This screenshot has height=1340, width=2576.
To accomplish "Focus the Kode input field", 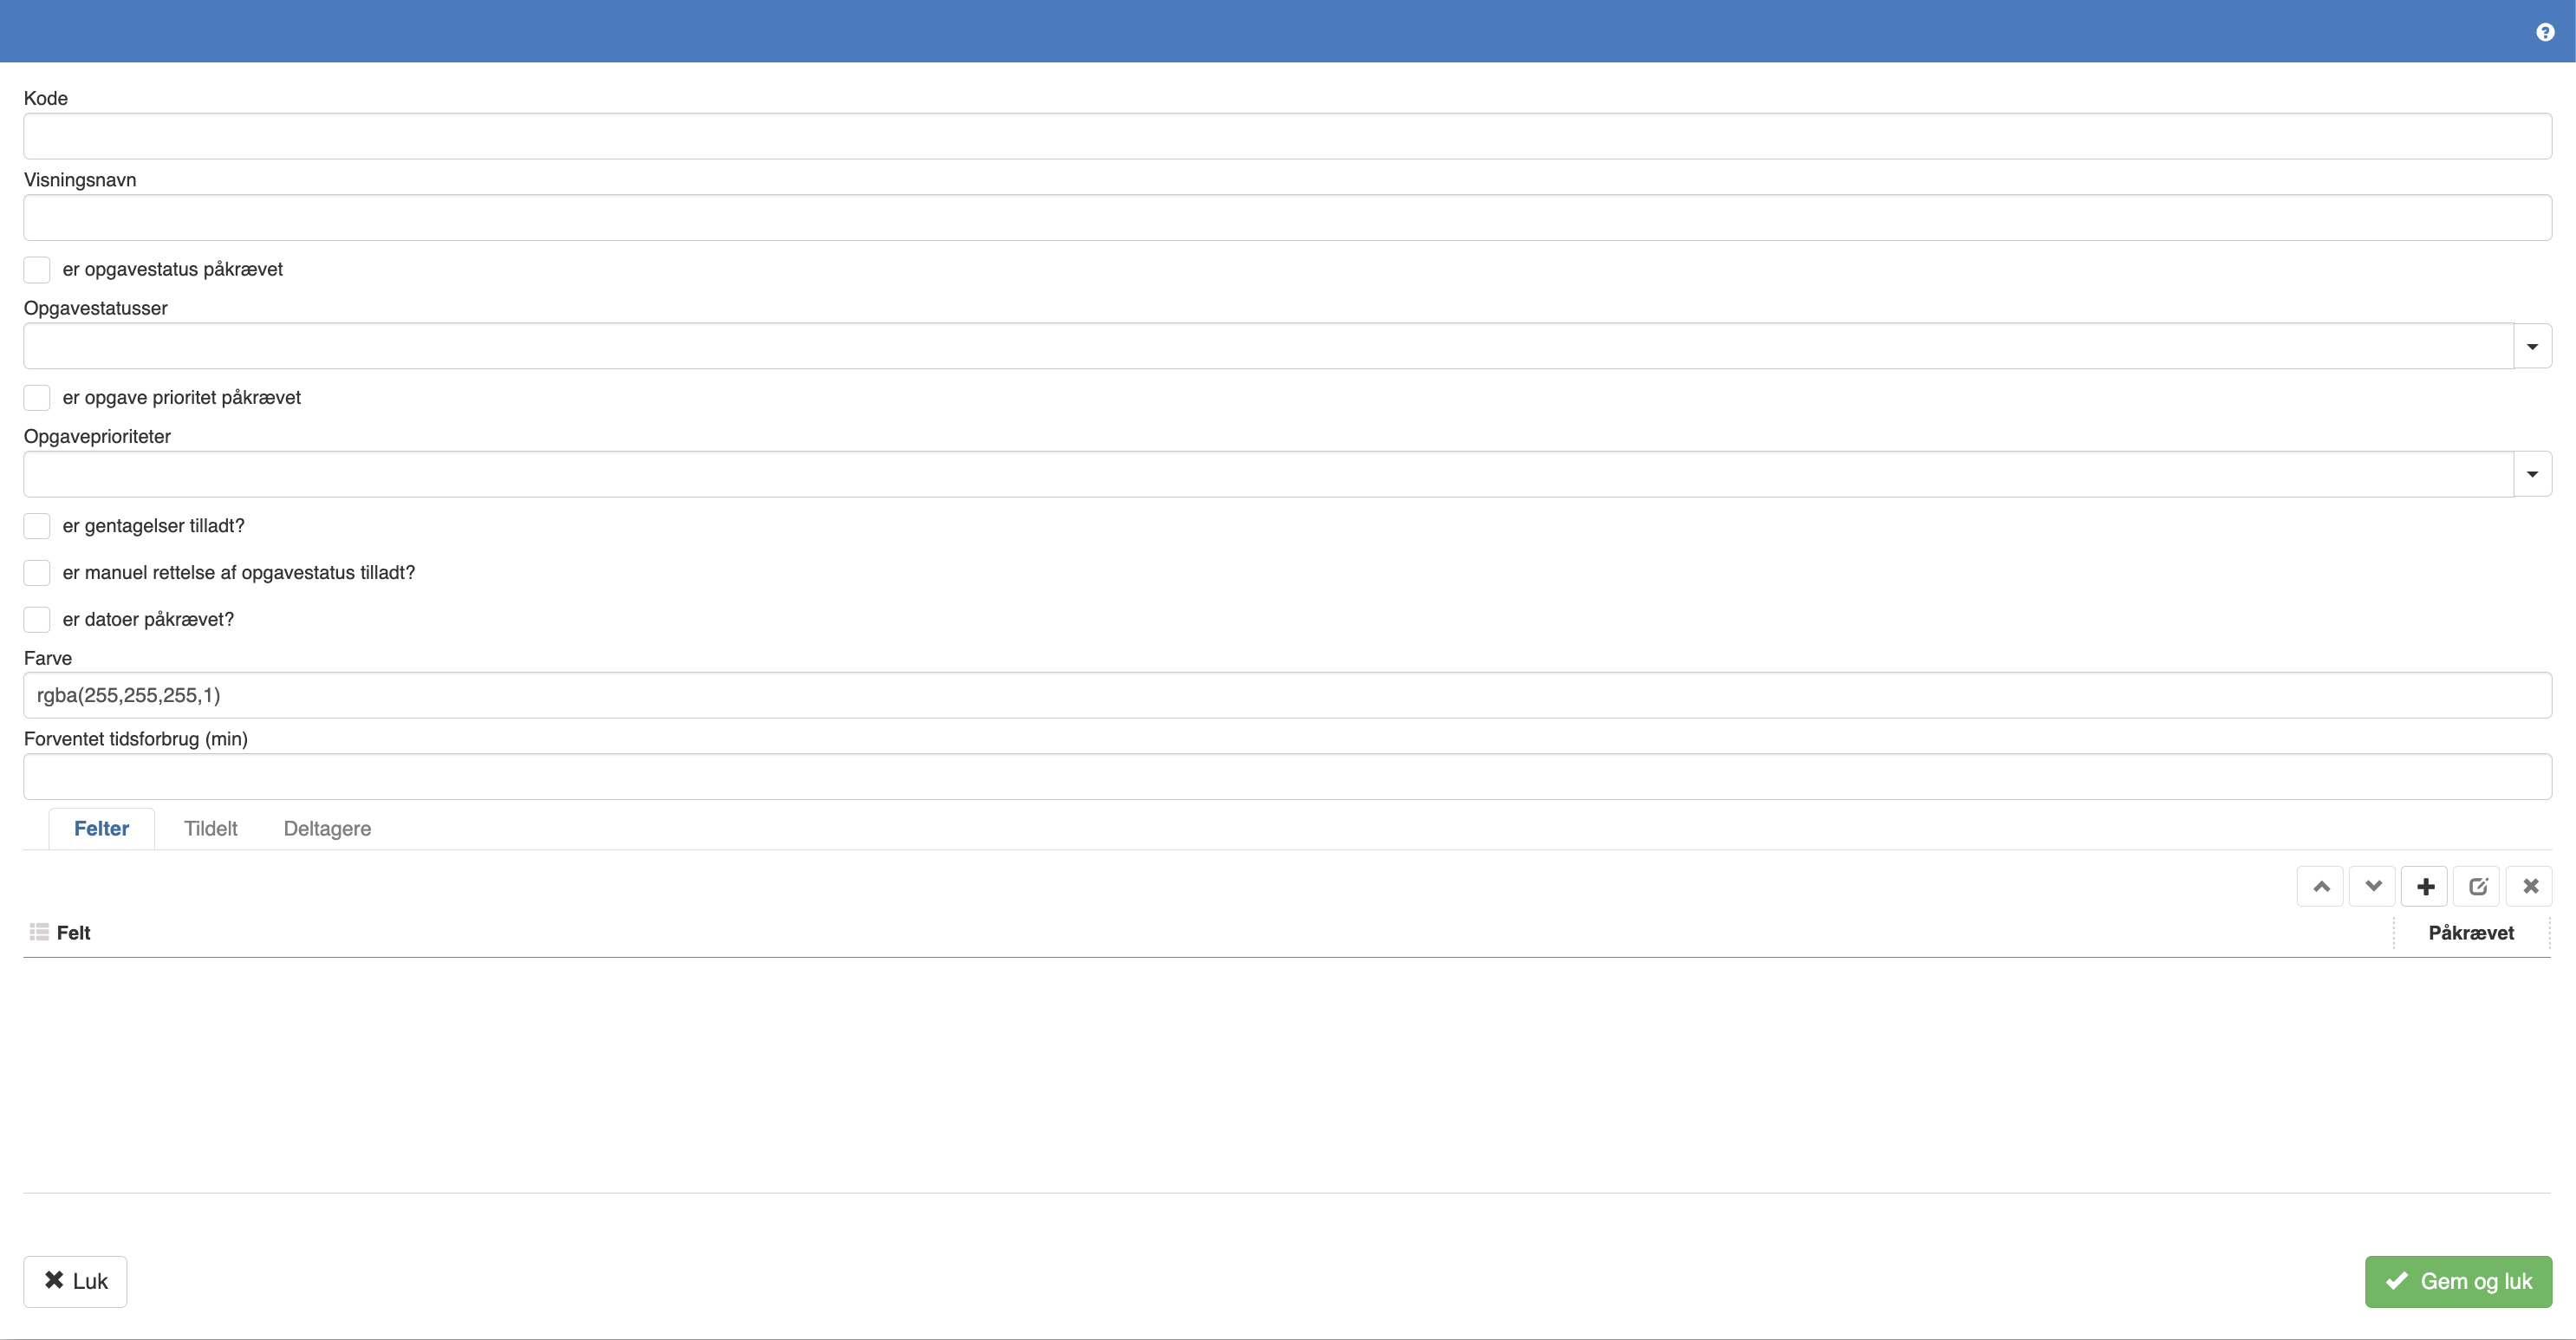I will 1287,136.
